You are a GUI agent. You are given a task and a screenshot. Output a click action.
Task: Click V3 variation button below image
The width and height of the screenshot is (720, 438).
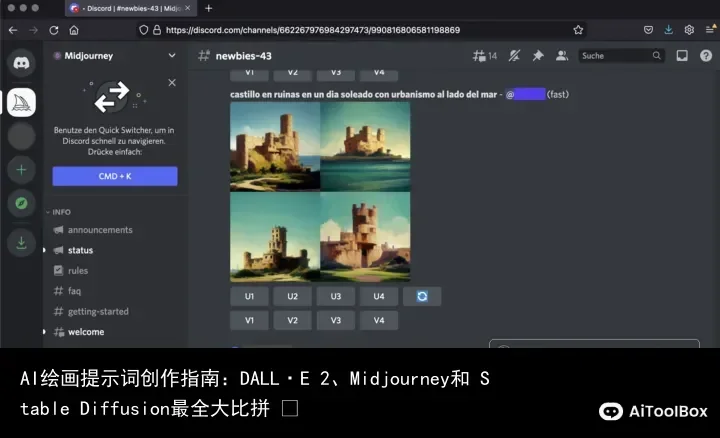tap(336, 320)
